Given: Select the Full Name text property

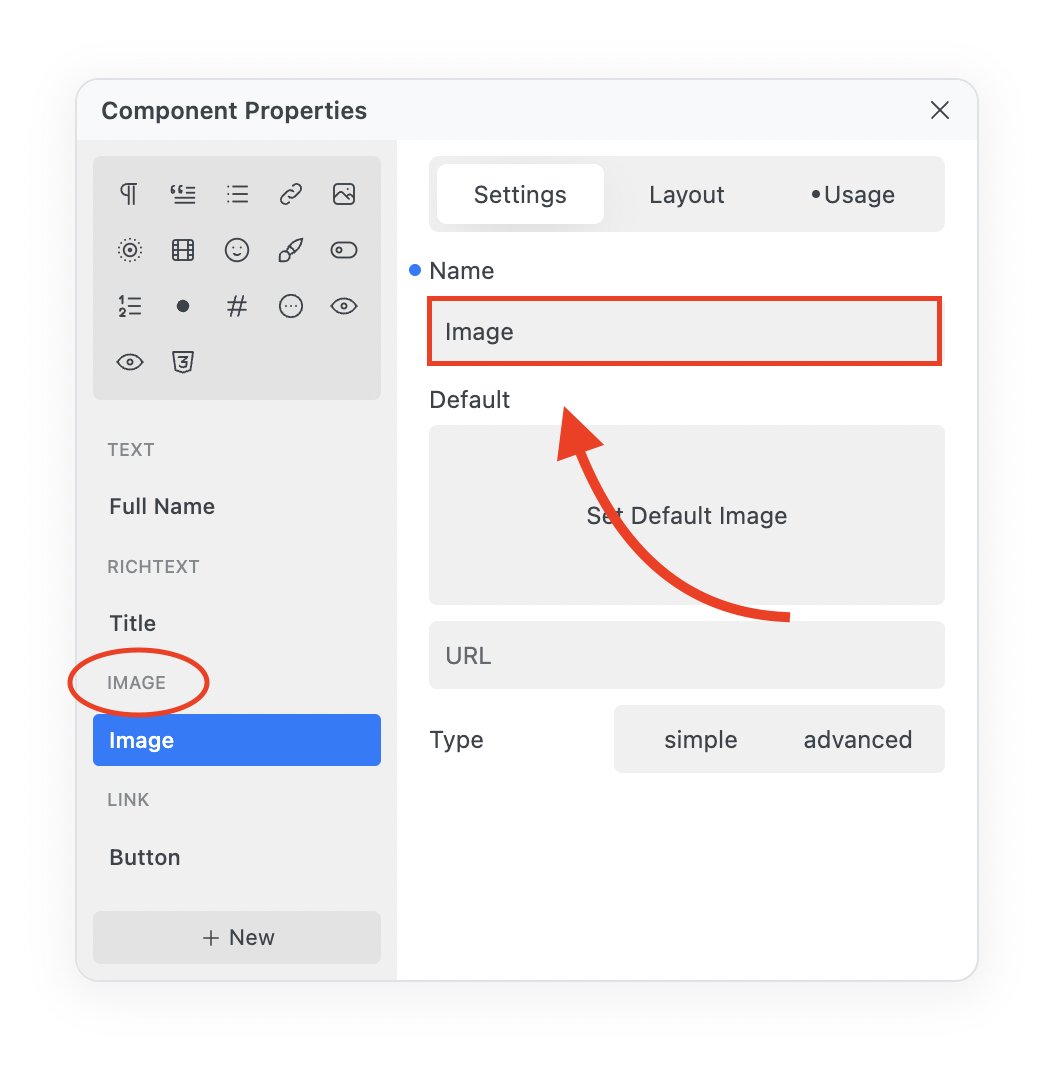Looking at the screenshot, I should click(162, 507).
